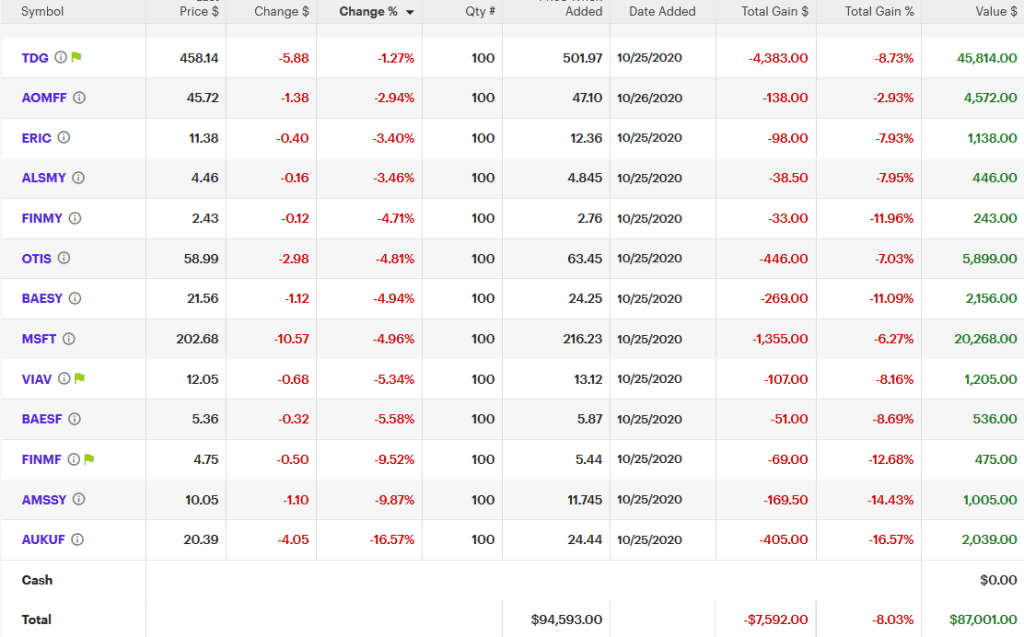Click the ALSMY symbol link

point(43,178)
